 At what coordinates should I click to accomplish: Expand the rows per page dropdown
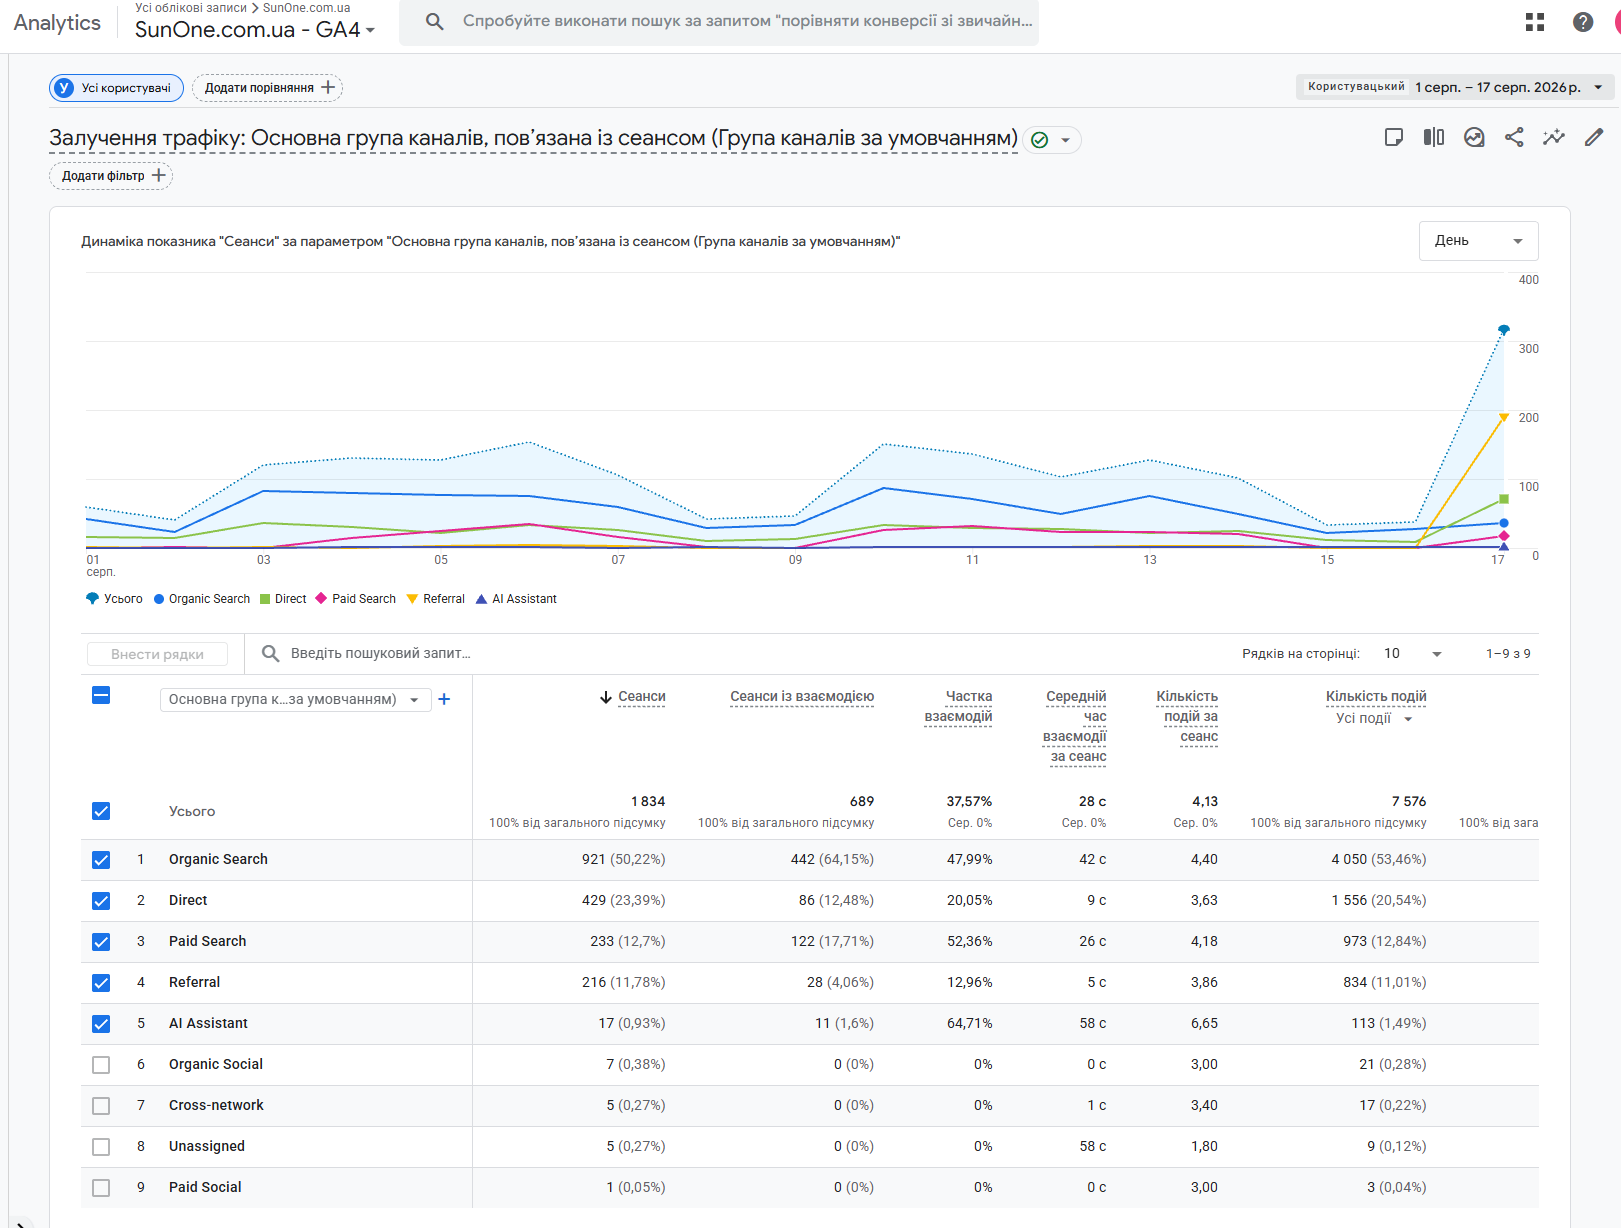pyautogui.click(x=1412, y=654)
